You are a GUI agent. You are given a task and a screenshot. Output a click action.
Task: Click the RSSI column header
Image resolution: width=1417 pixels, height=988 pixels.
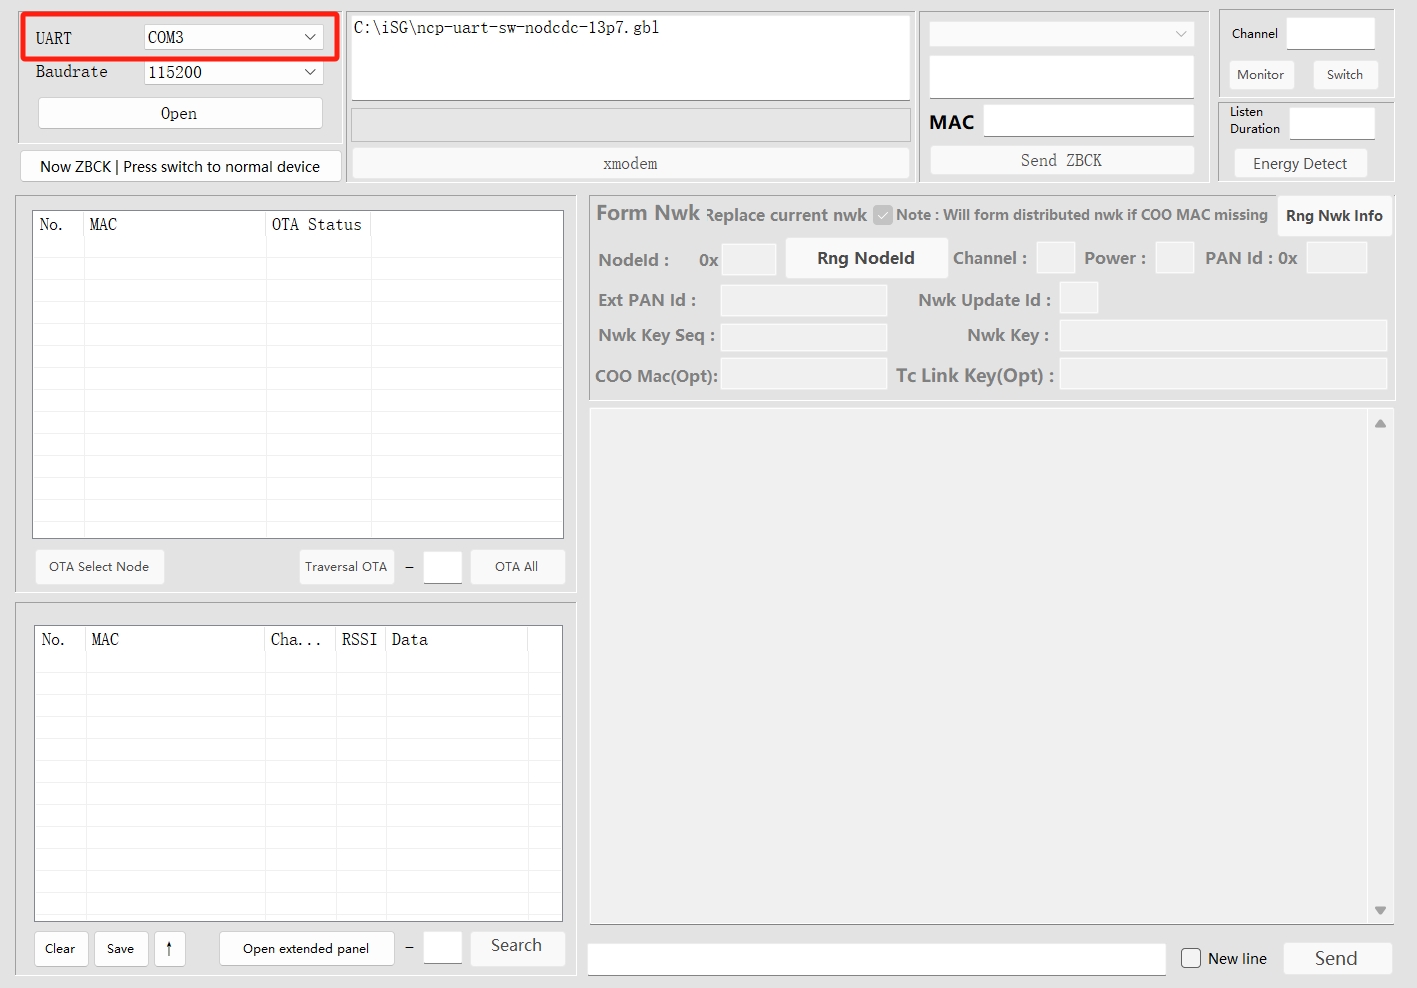(359, 640)
